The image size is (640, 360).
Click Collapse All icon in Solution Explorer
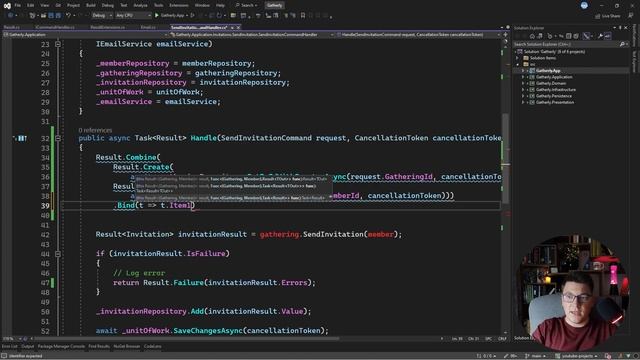click(569, 36)
